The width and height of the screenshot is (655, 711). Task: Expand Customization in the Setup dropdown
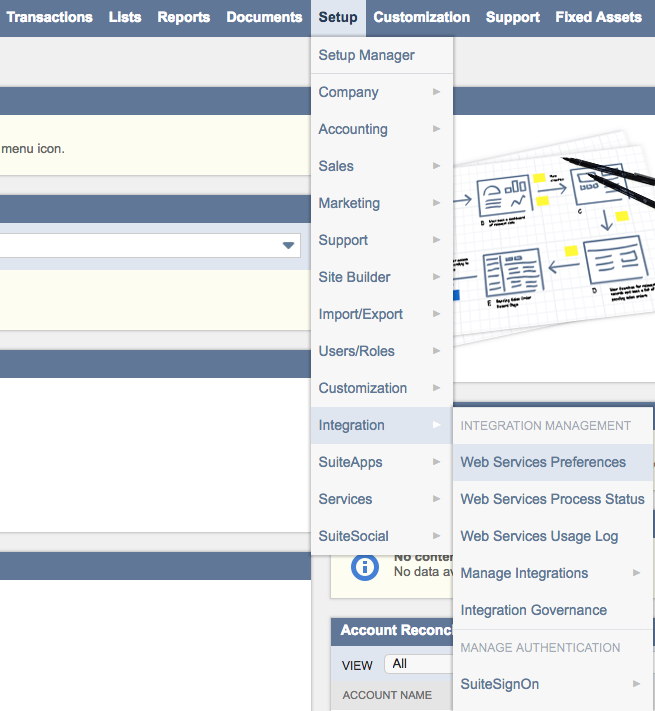tap(382, 388)
